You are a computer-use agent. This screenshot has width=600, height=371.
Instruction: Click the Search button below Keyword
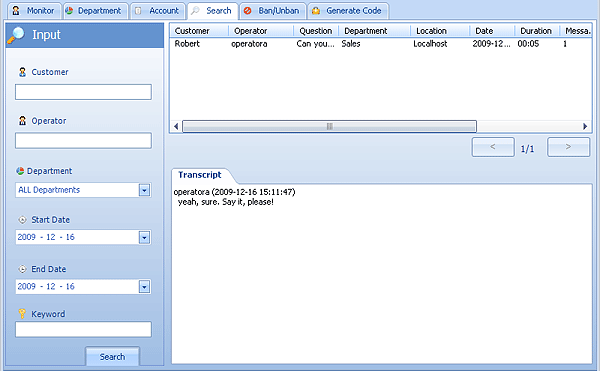point(112,356)
